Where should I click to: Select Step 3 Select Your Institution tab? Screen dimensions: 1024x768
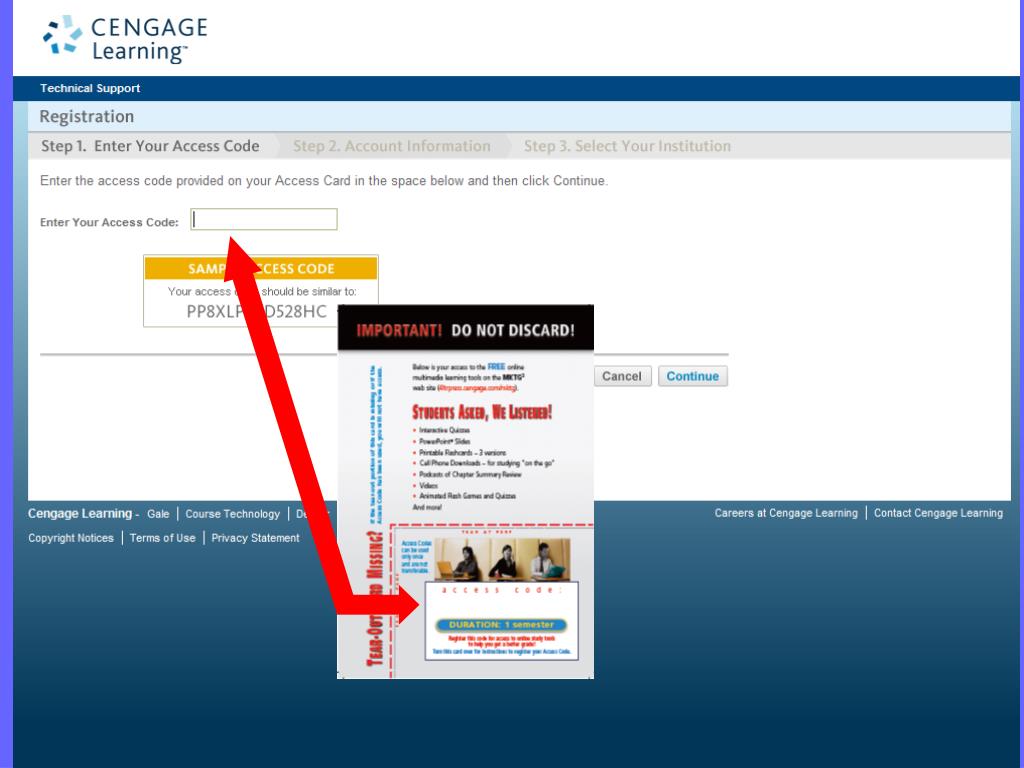pos(627,146)
